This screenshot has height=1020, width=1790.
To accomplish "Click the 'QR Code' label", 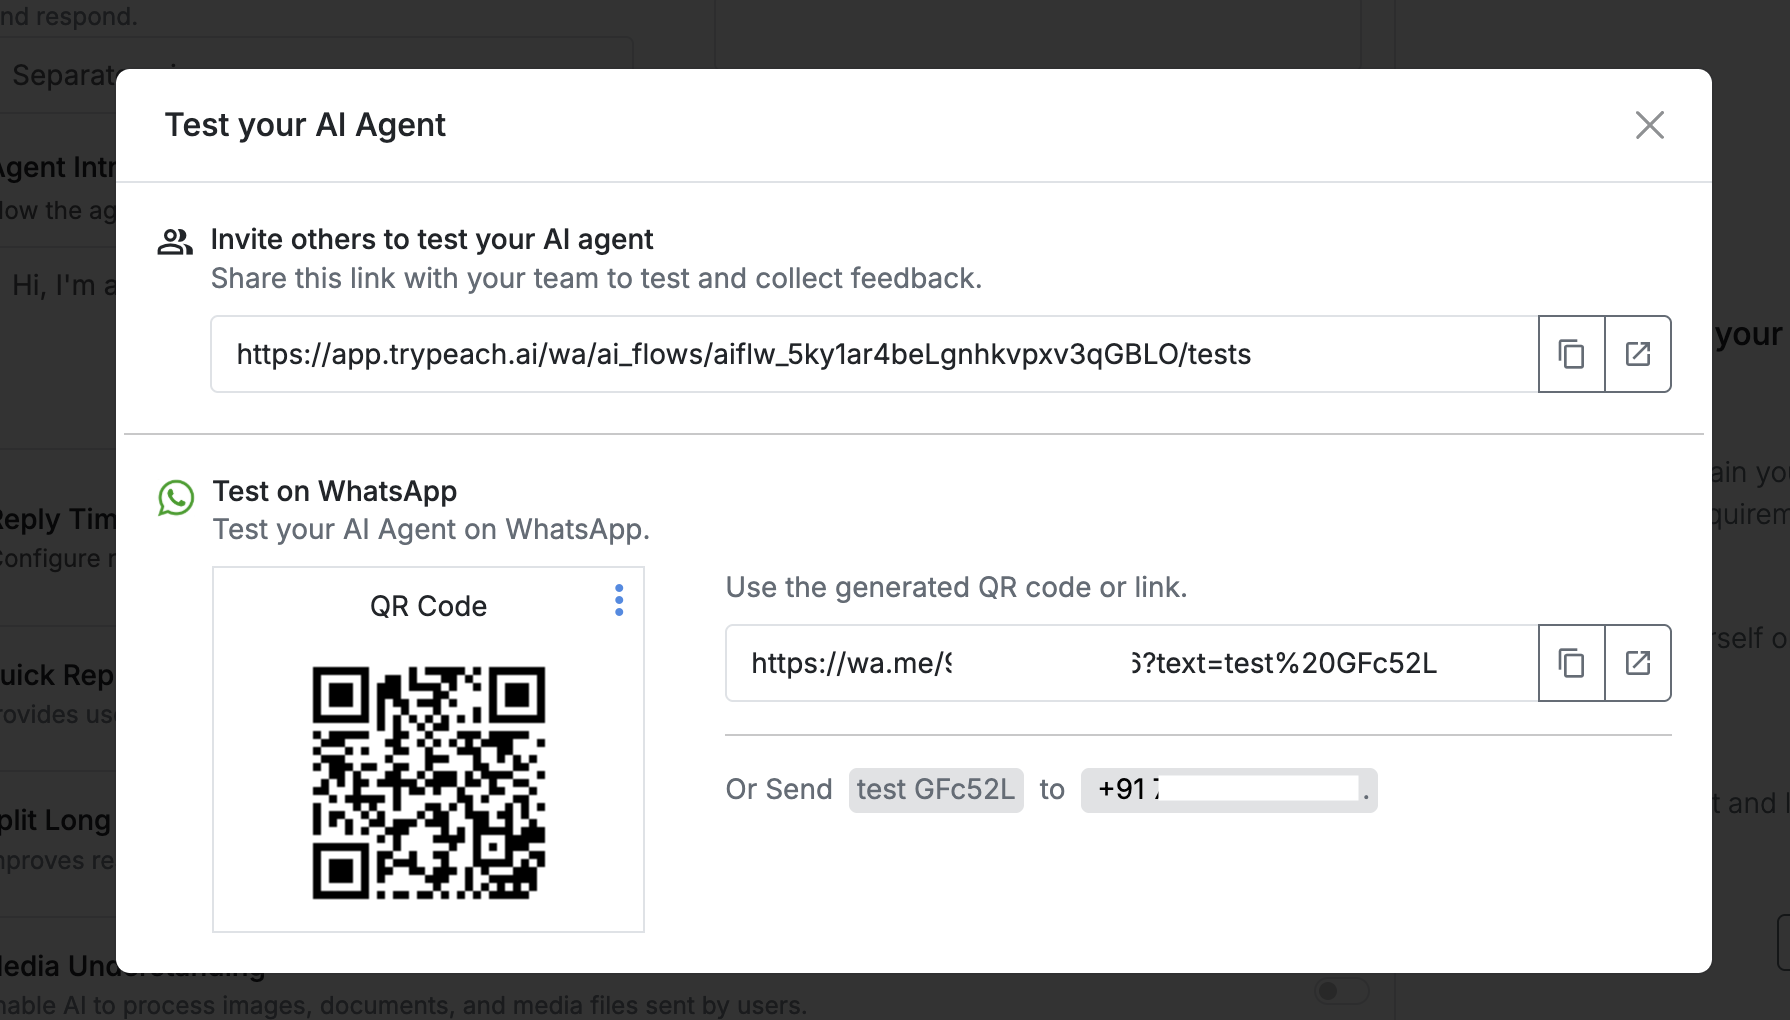I will (428, 606).
